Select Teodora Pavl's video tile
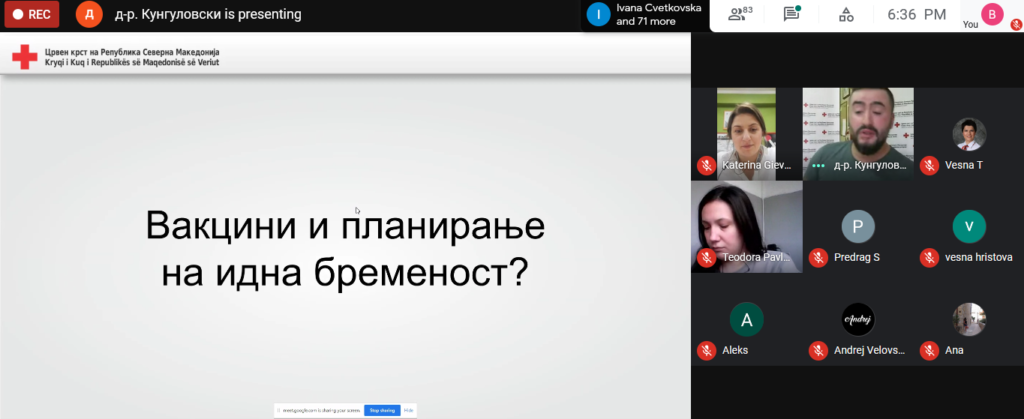The image size is (1024, 419). tap(746, 226)
